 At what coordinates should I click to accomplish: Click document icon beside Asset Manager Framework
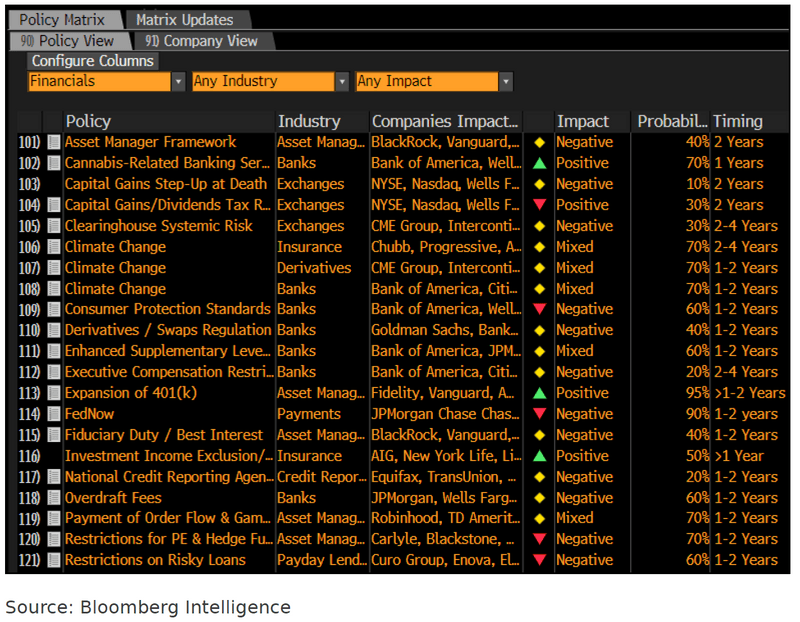tap(54, 142)
